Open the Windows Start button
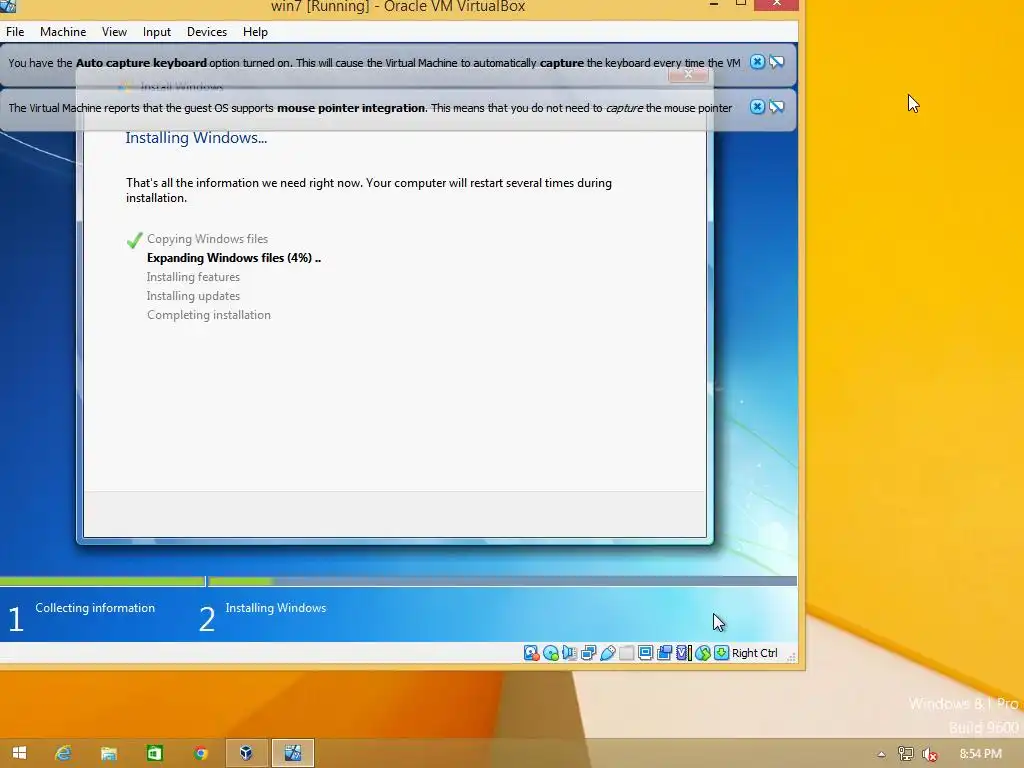The image size is (1024, 768). (x=20, y=753)
